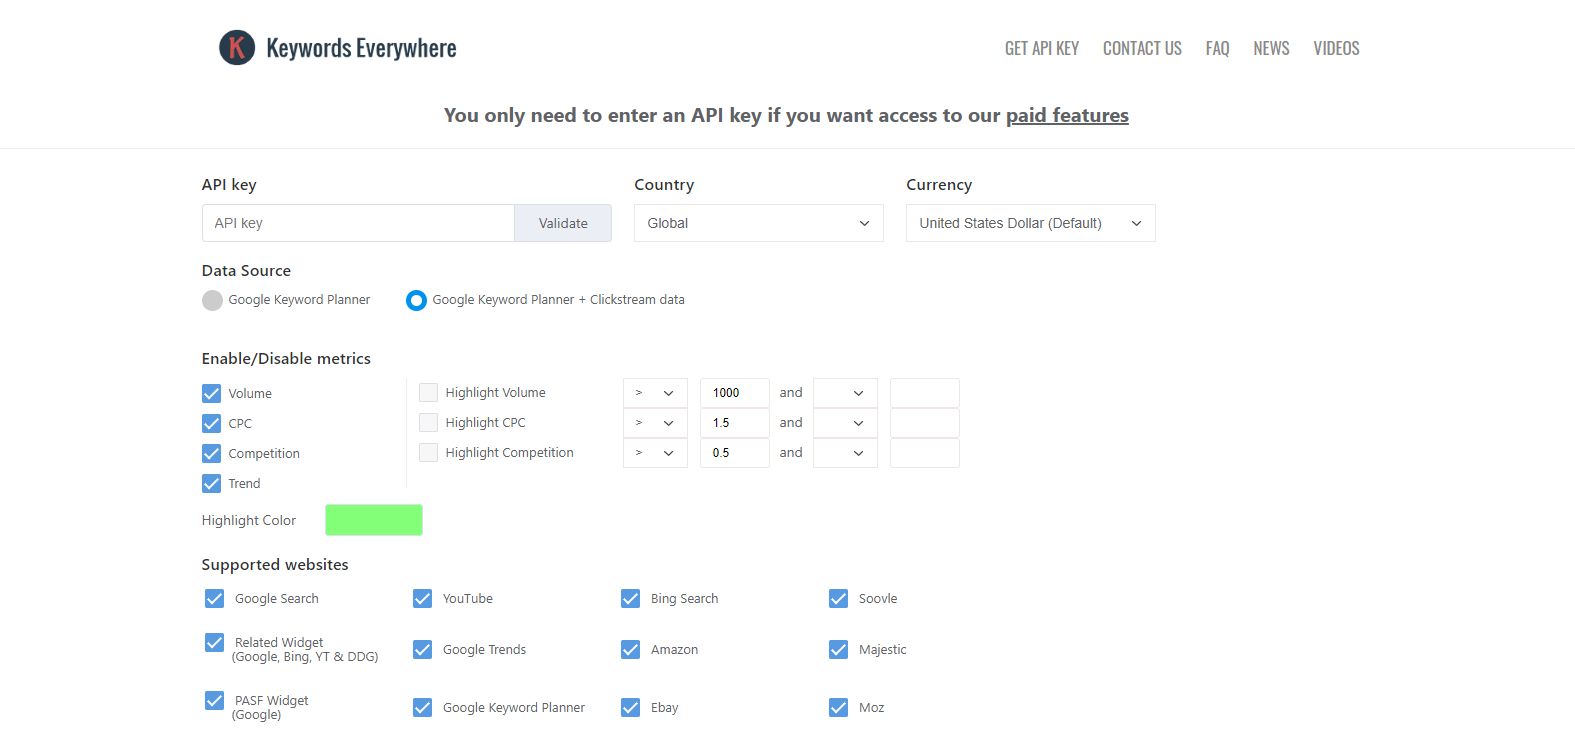Image resolution: width=1575 pixels, height=747 pixels.
Task: Open the Highlight Volume first operator dropdown
Action: coord(655,393)
